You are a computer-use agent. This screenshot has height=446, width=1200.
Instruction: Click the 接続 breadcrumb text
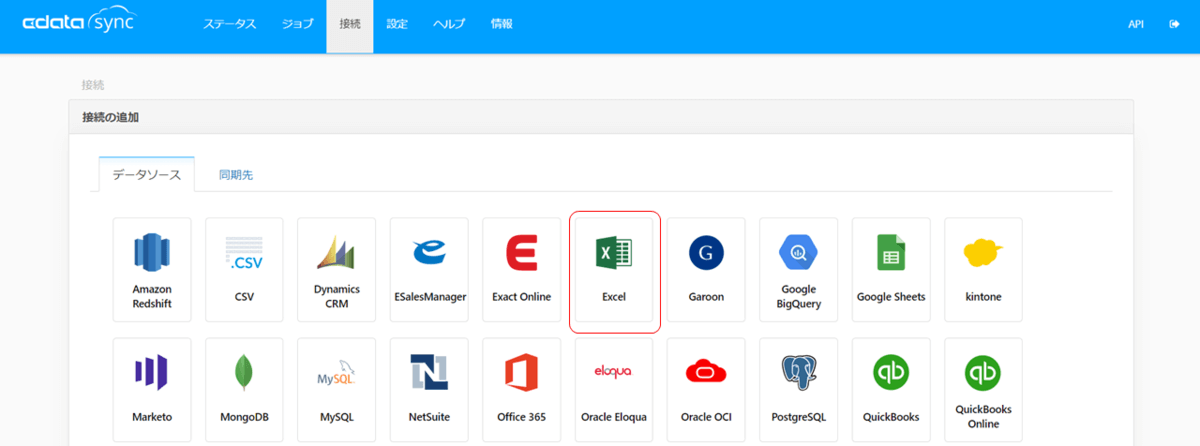coord(92,85)
